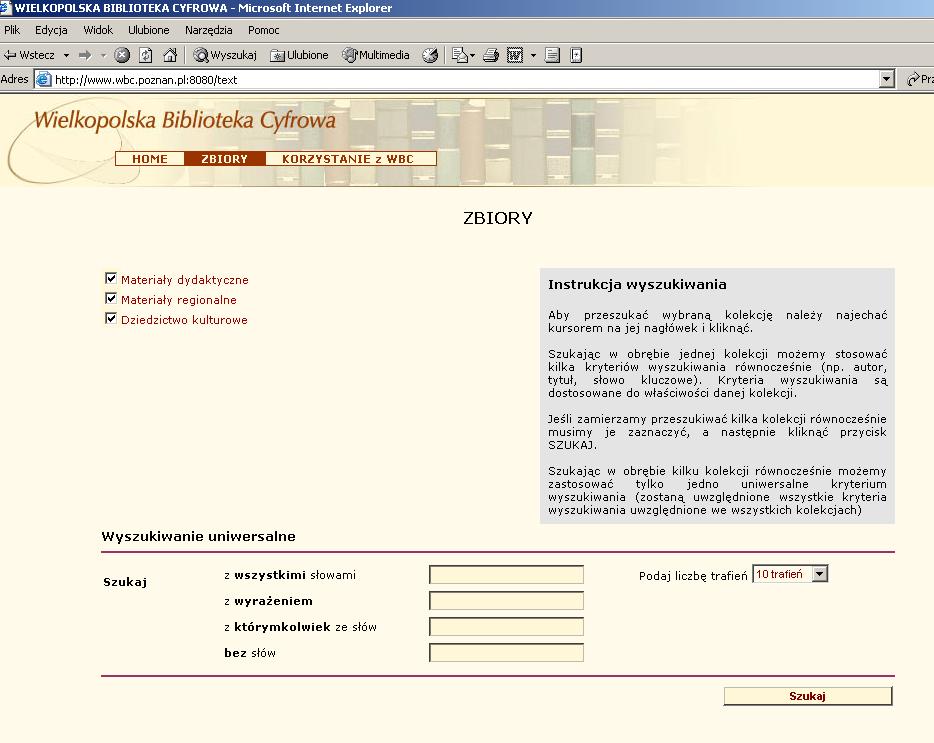Click the Szukaj search button
The image size is (934, 743).
coord(808,696)
